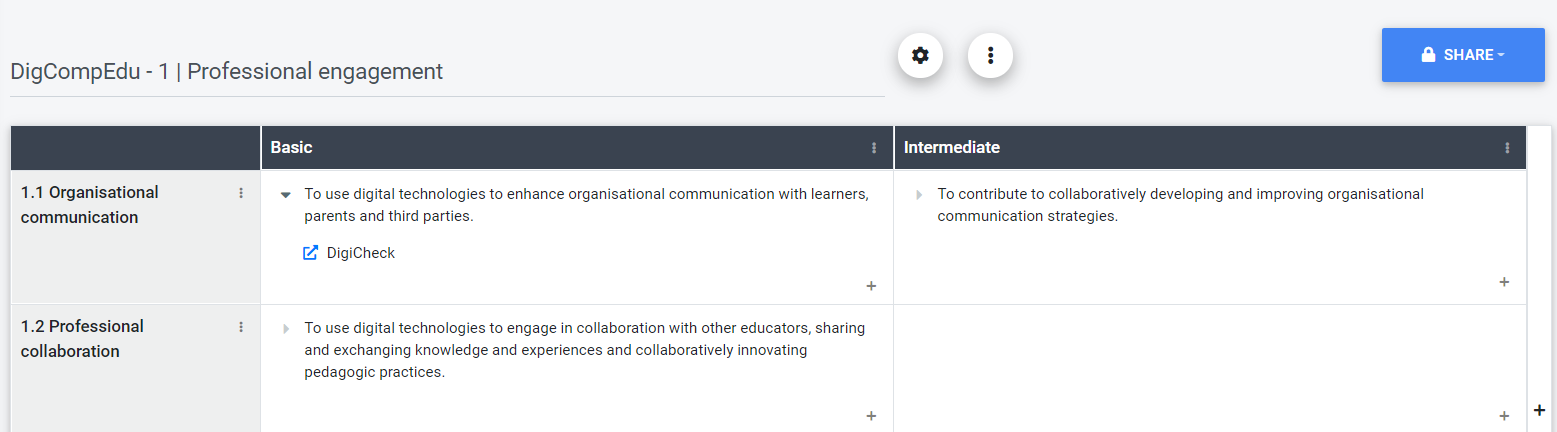The width and height of the screenshot is (1557, 432).
Task: Add a new column with the plus icon
Action: [1539, 410]
